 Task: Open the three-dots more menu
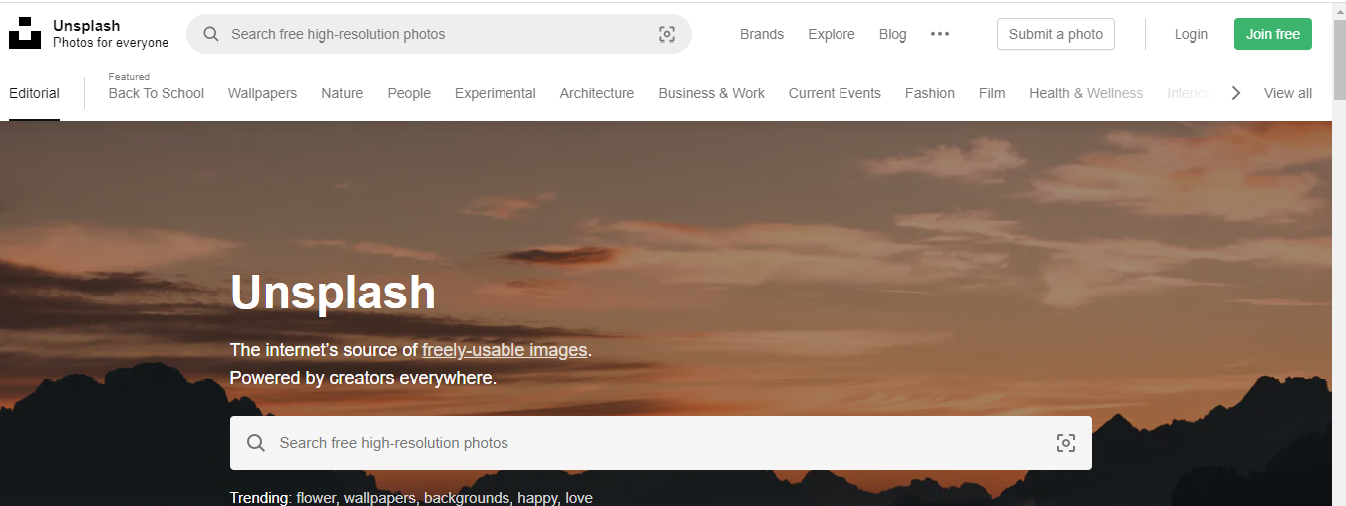coord(940,34)
